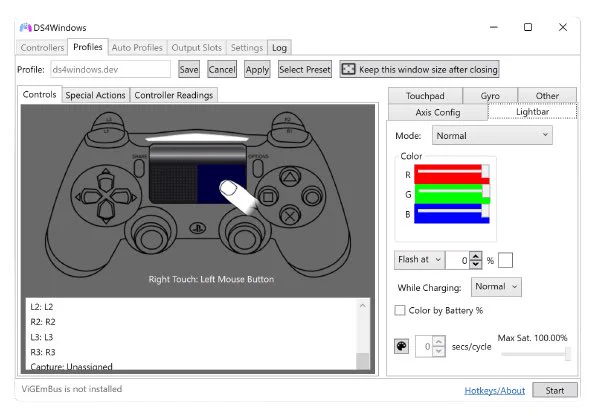This screenshot has height=417, width=598.
Task: Adjust the blue B color slider
Action: coord(452,214)
